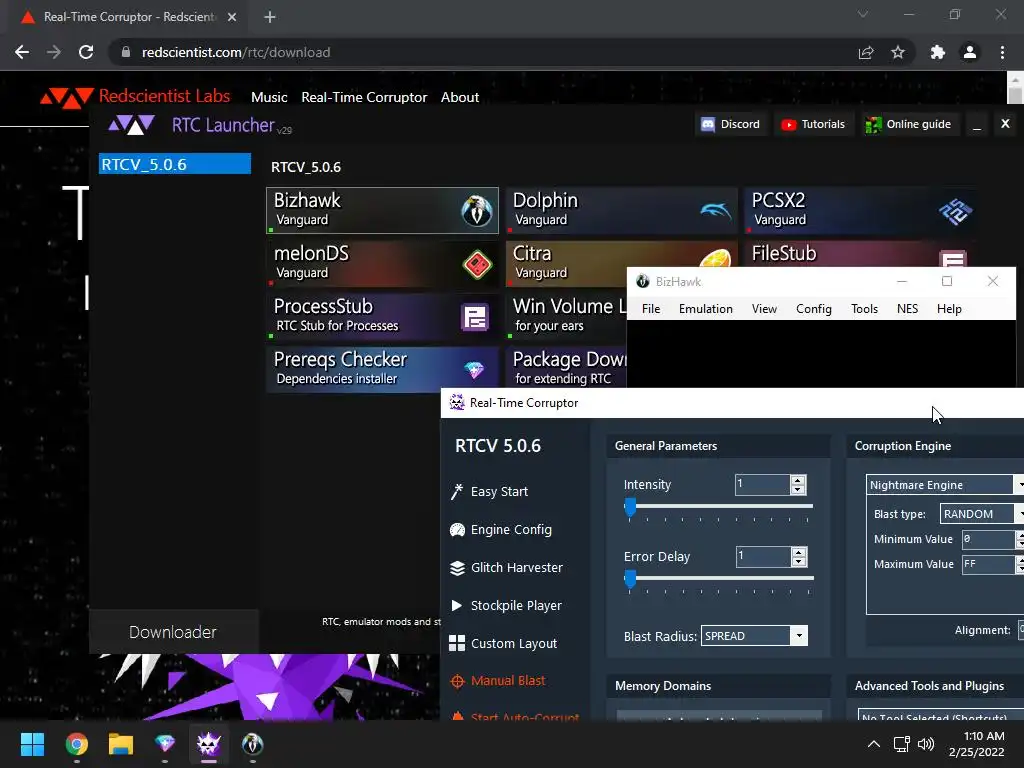Click the Intensity slider handle
The width and height of the screenshot is (1024, 768).
point(630,507)
